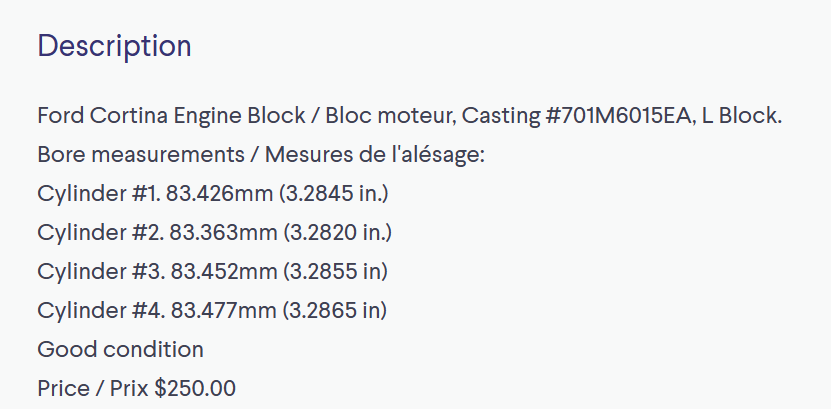831x409 pixels.
Task: Click the Price / Prix label
Action: click(93, 389)
